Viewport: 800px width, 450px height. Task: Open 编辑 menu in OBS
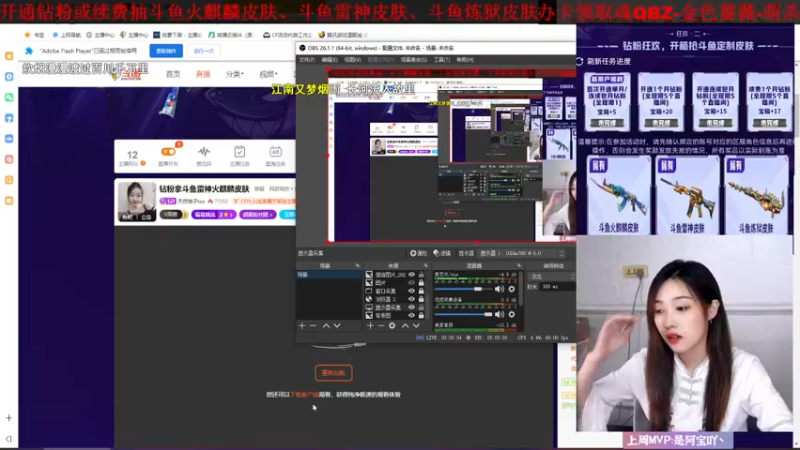[329, 60]
